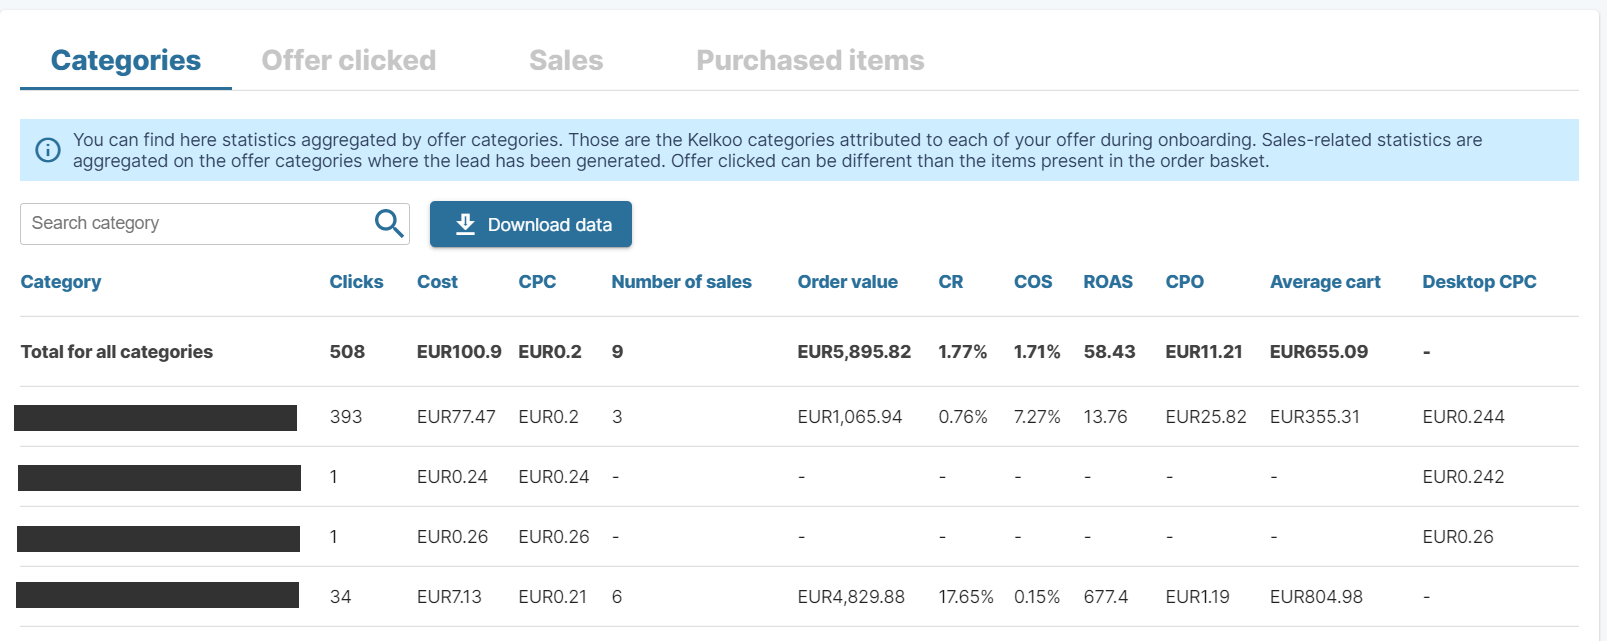
Task: Click the Order value column header
Action: coord(847,282)
